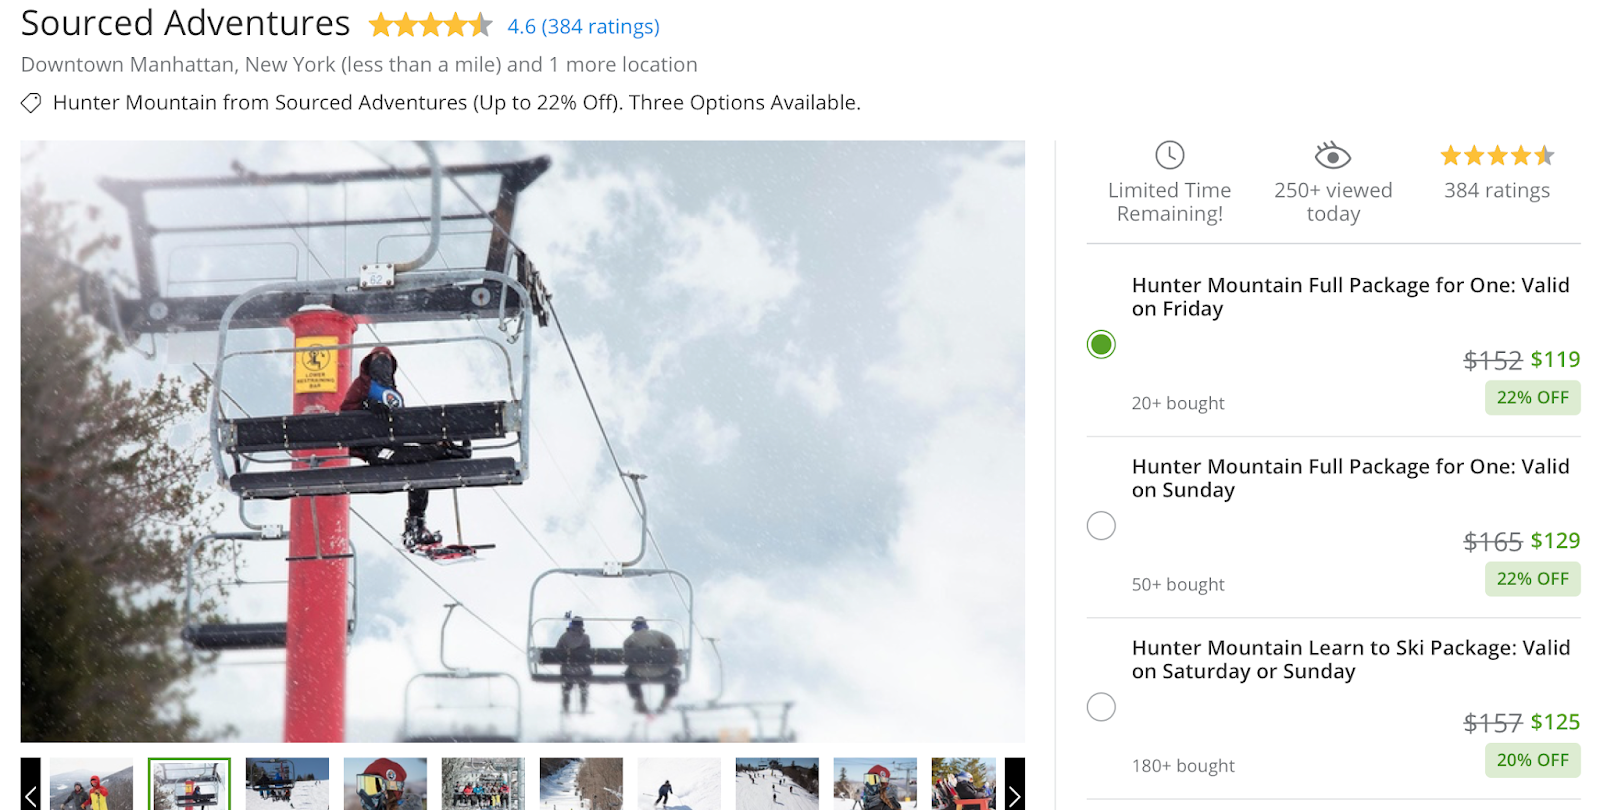1600x810 pixels.
Task: Open the thumbnail of a ski trail beside trees
Action: pyautogui.click(x=581, y=784)
